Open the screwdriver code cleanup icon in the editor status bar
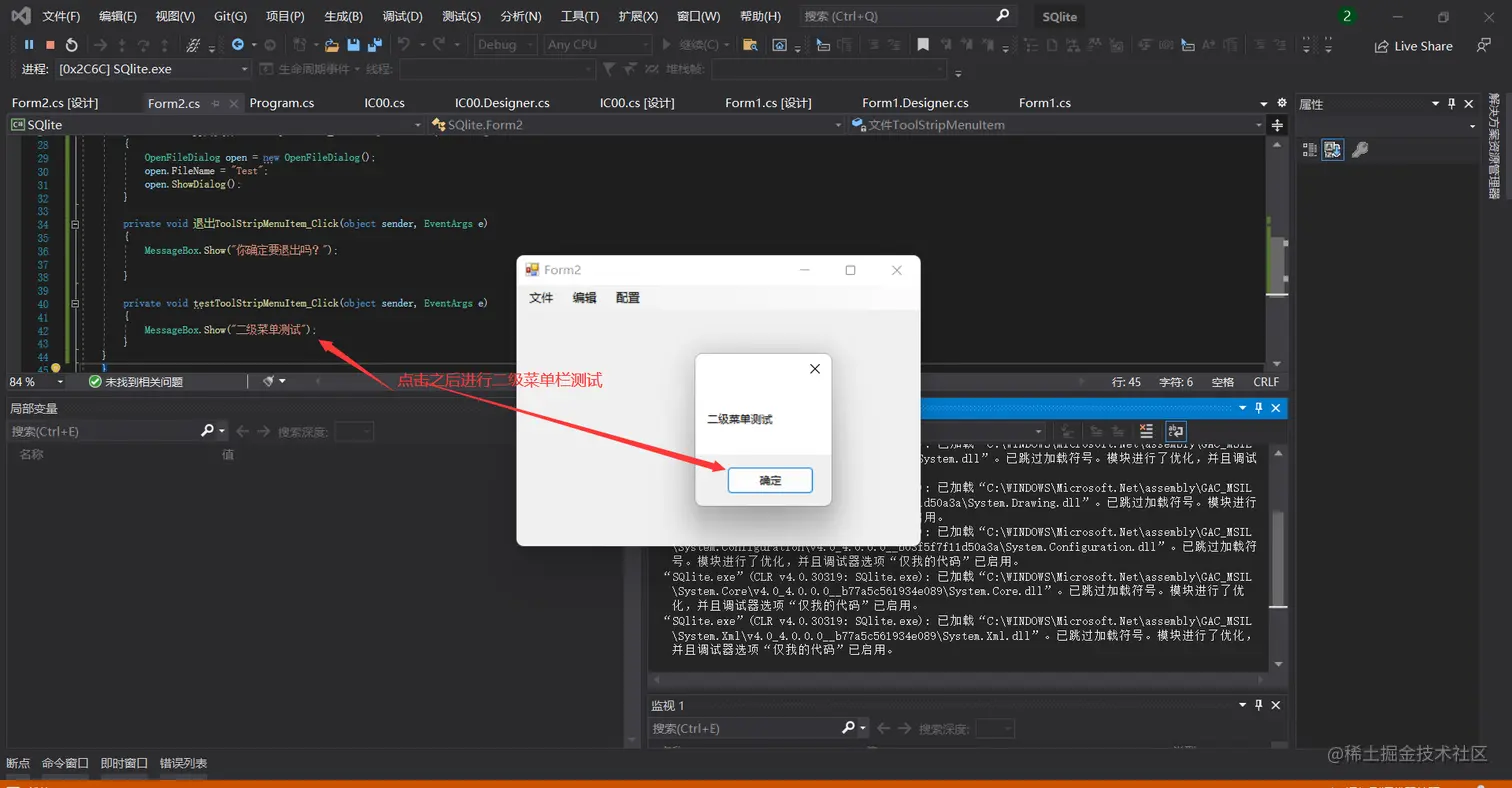This screenshot has width=1512, height=788. 268,381
